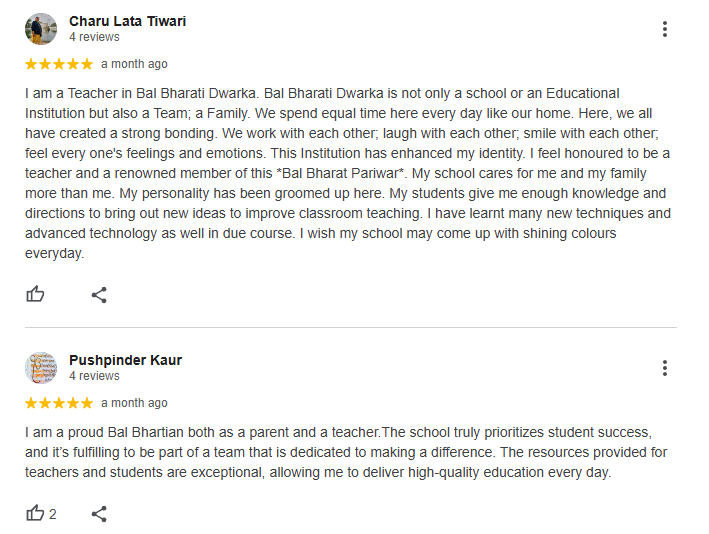
Task: Click first star of Charu's rating
Action: (31, 64)
